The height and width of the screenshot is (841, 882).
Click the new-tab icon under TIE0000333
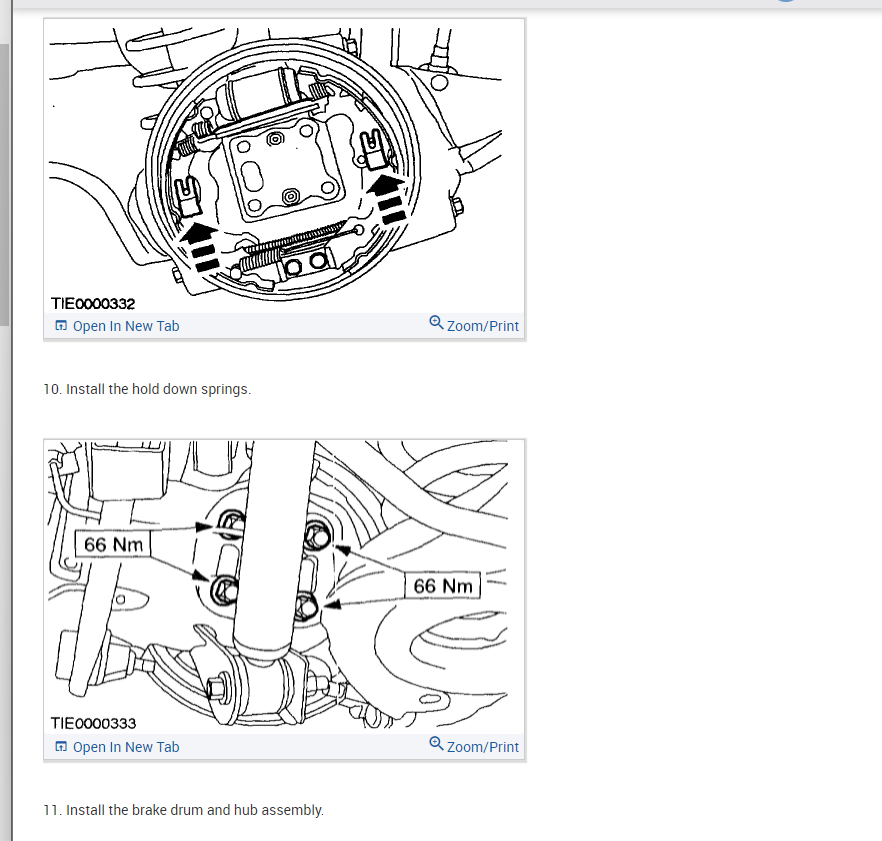(61, 746)
